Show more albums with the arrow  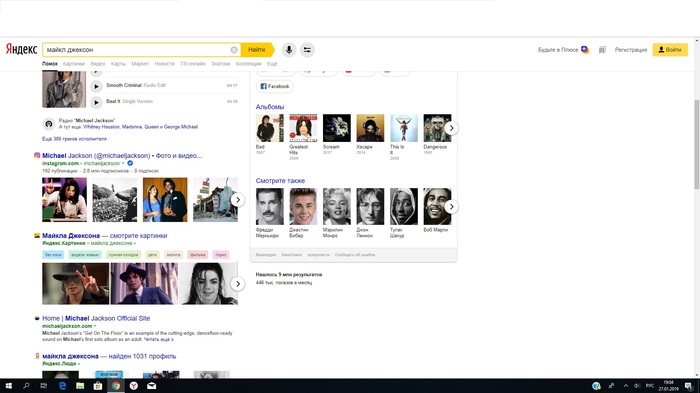point(451,128)
